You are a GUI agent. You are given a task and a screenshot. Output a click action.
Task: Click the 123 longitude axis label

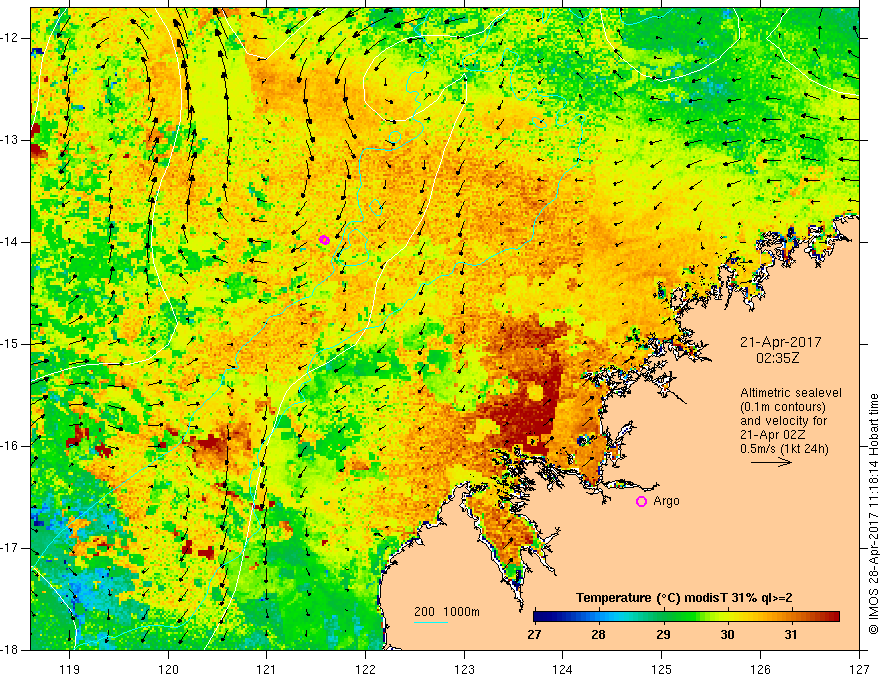(x=464, y=669)
